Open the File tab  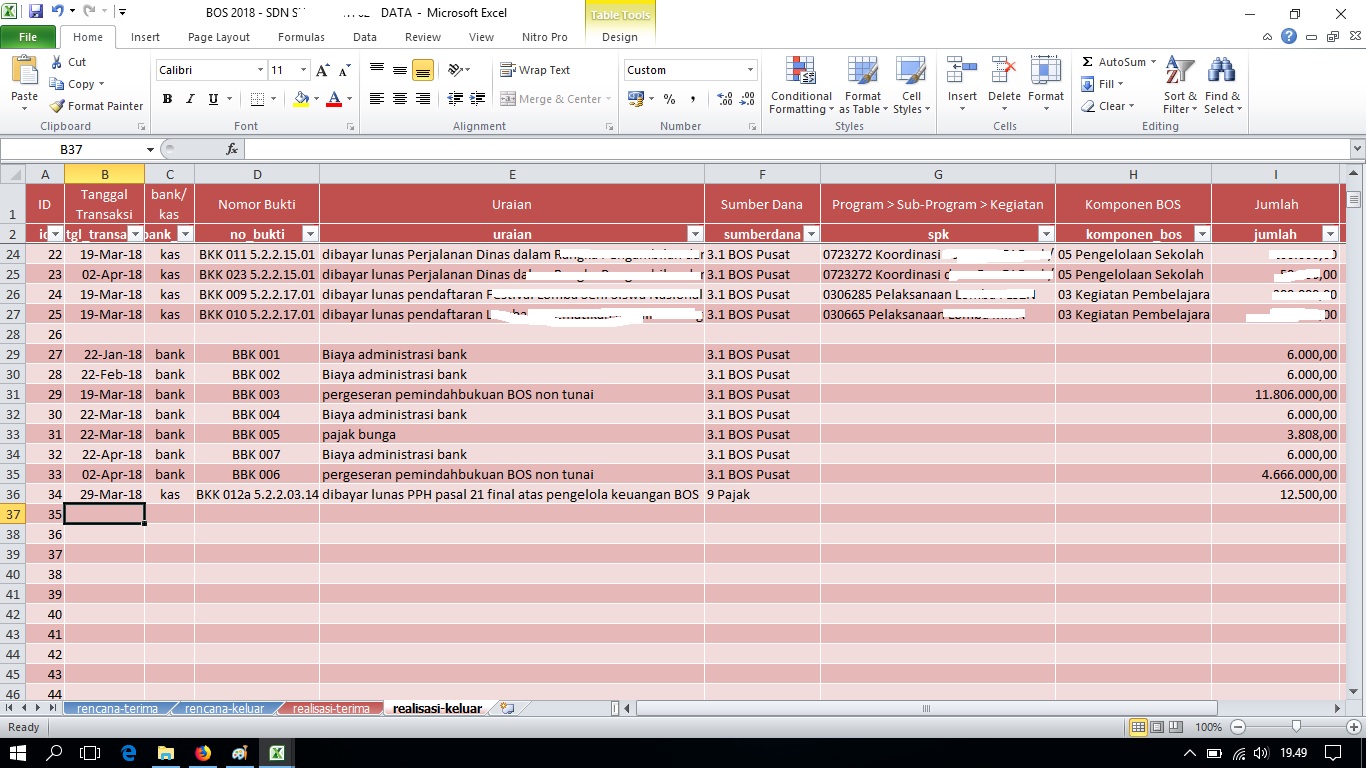coord(28,37)
